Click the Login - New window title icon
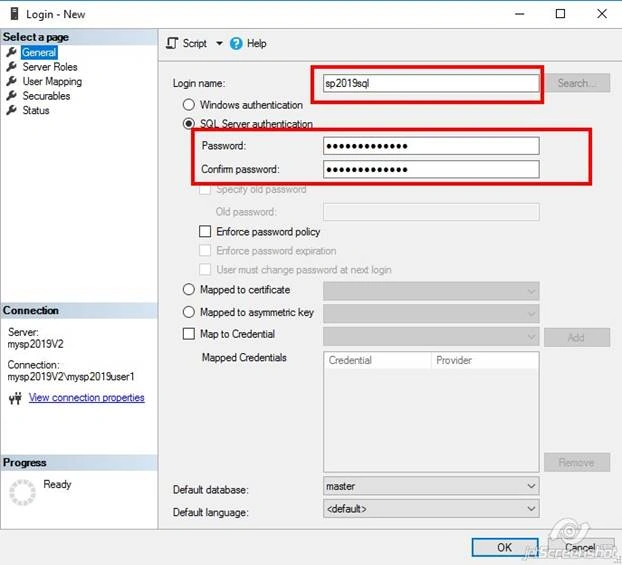The height and width of the screenshot is (565, 622). 15,14
